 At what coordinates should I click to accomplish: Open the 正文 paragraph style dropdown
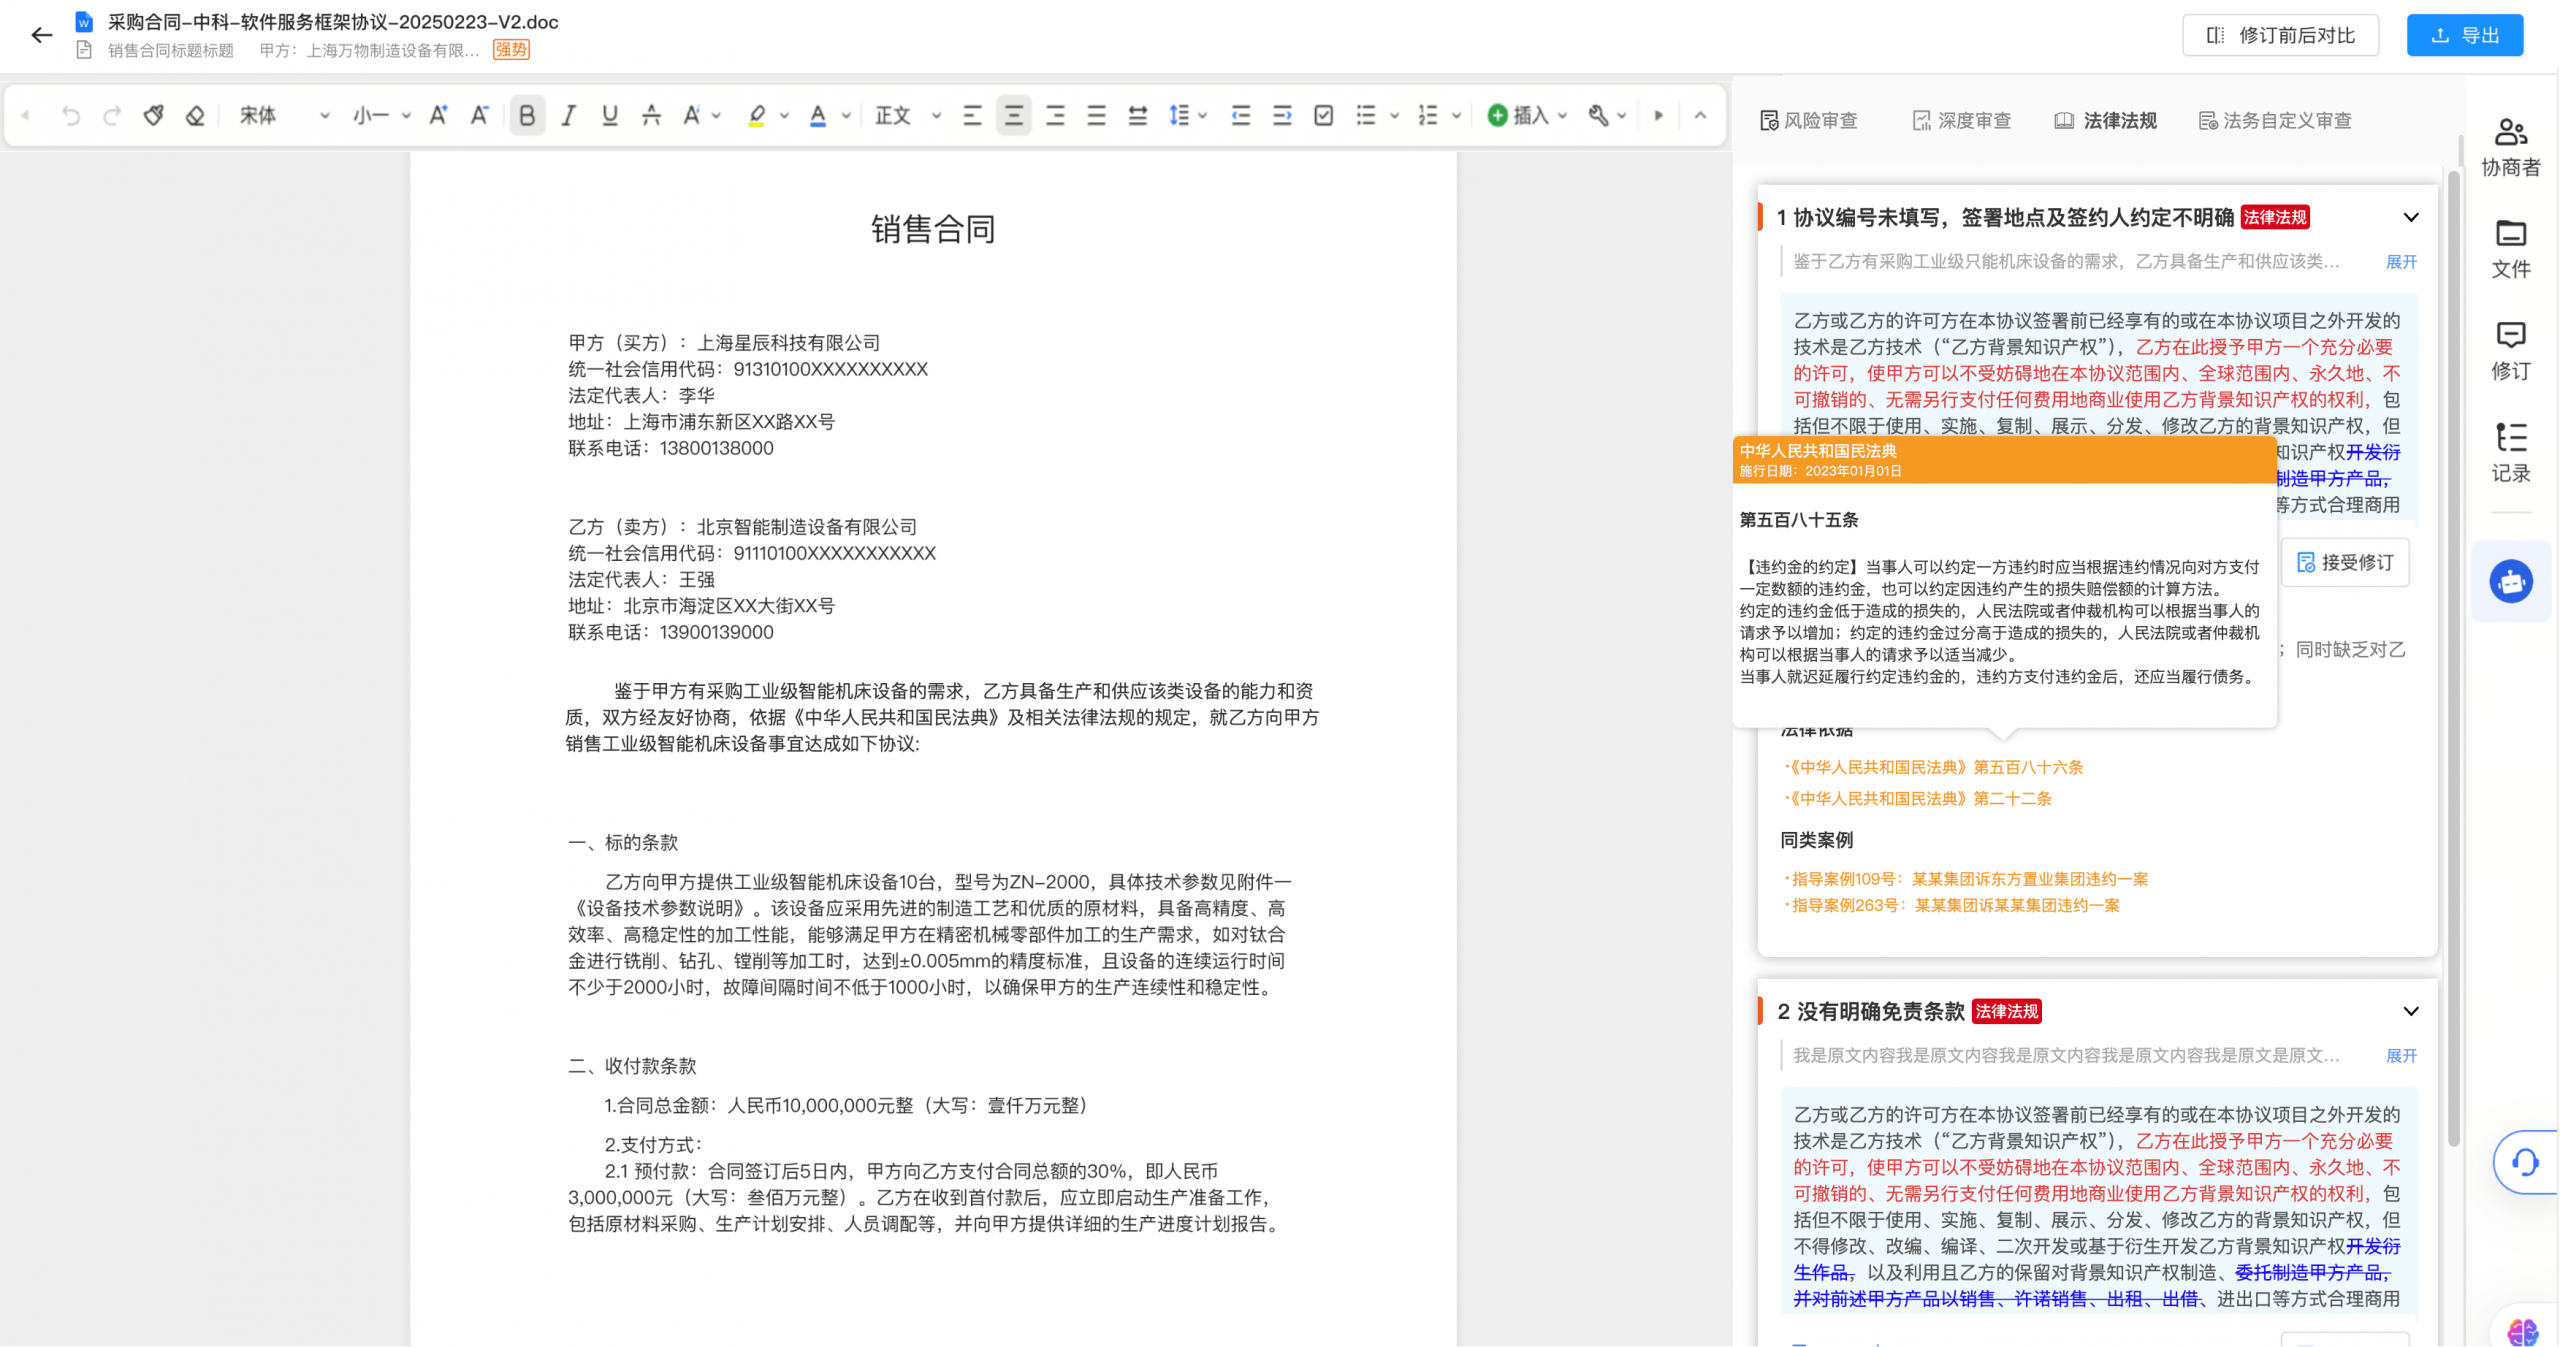click(907, 116)
